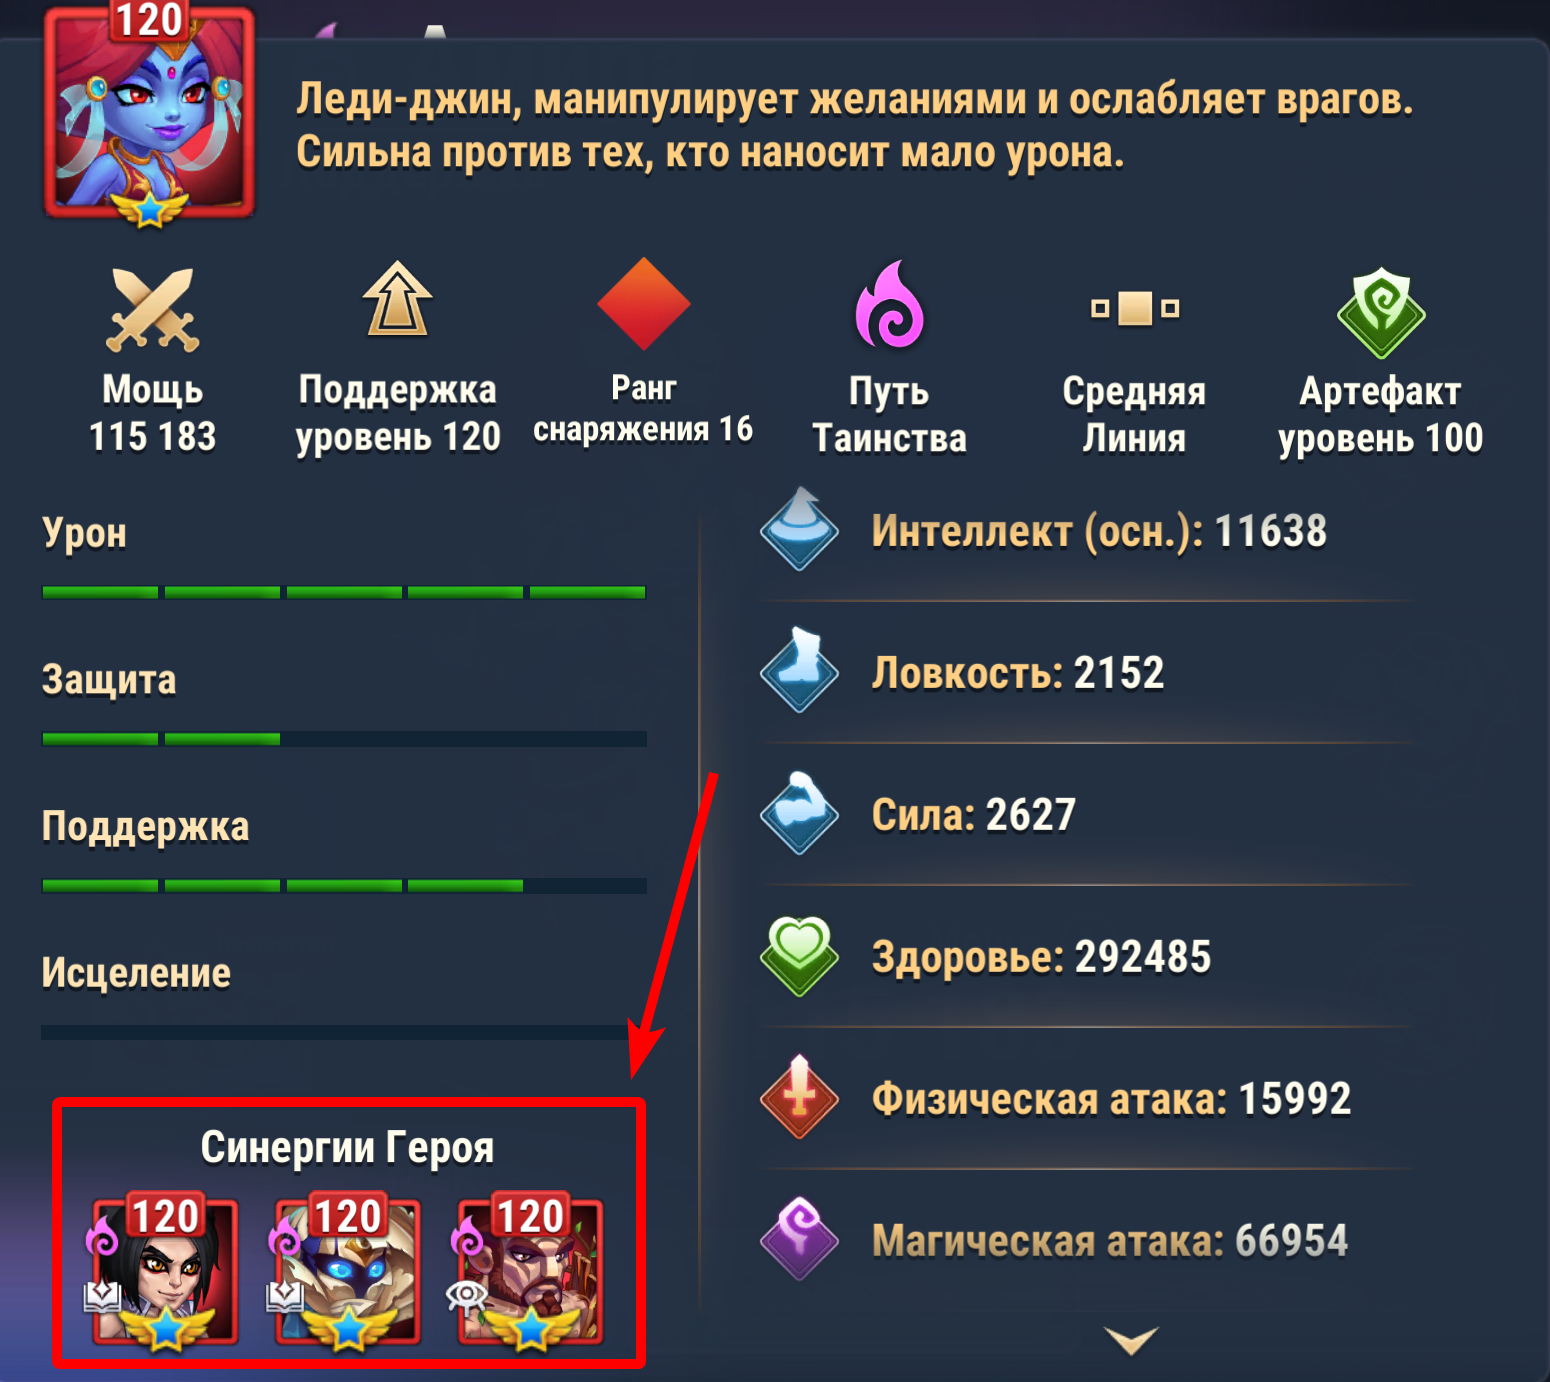Click the blue Интеллект stat icon

pos(799,529)
